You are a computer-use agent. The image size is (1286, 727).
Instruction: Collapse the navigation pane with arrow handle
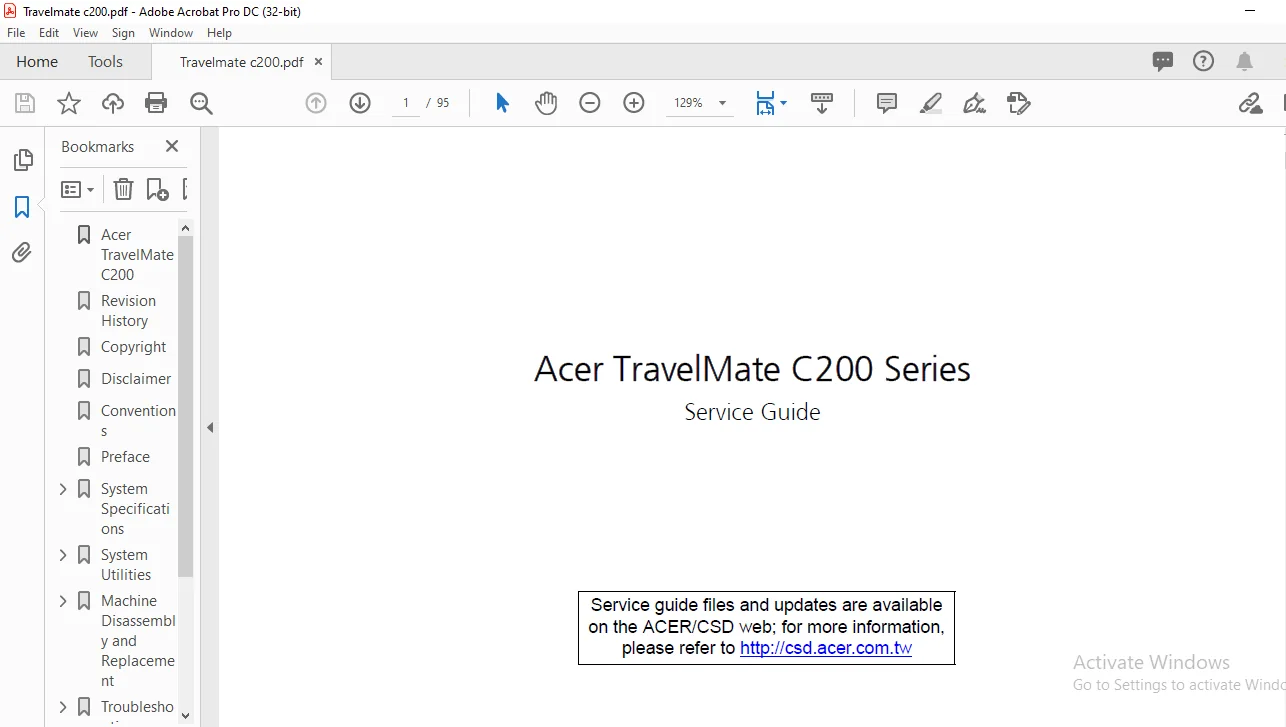point(210,427)
